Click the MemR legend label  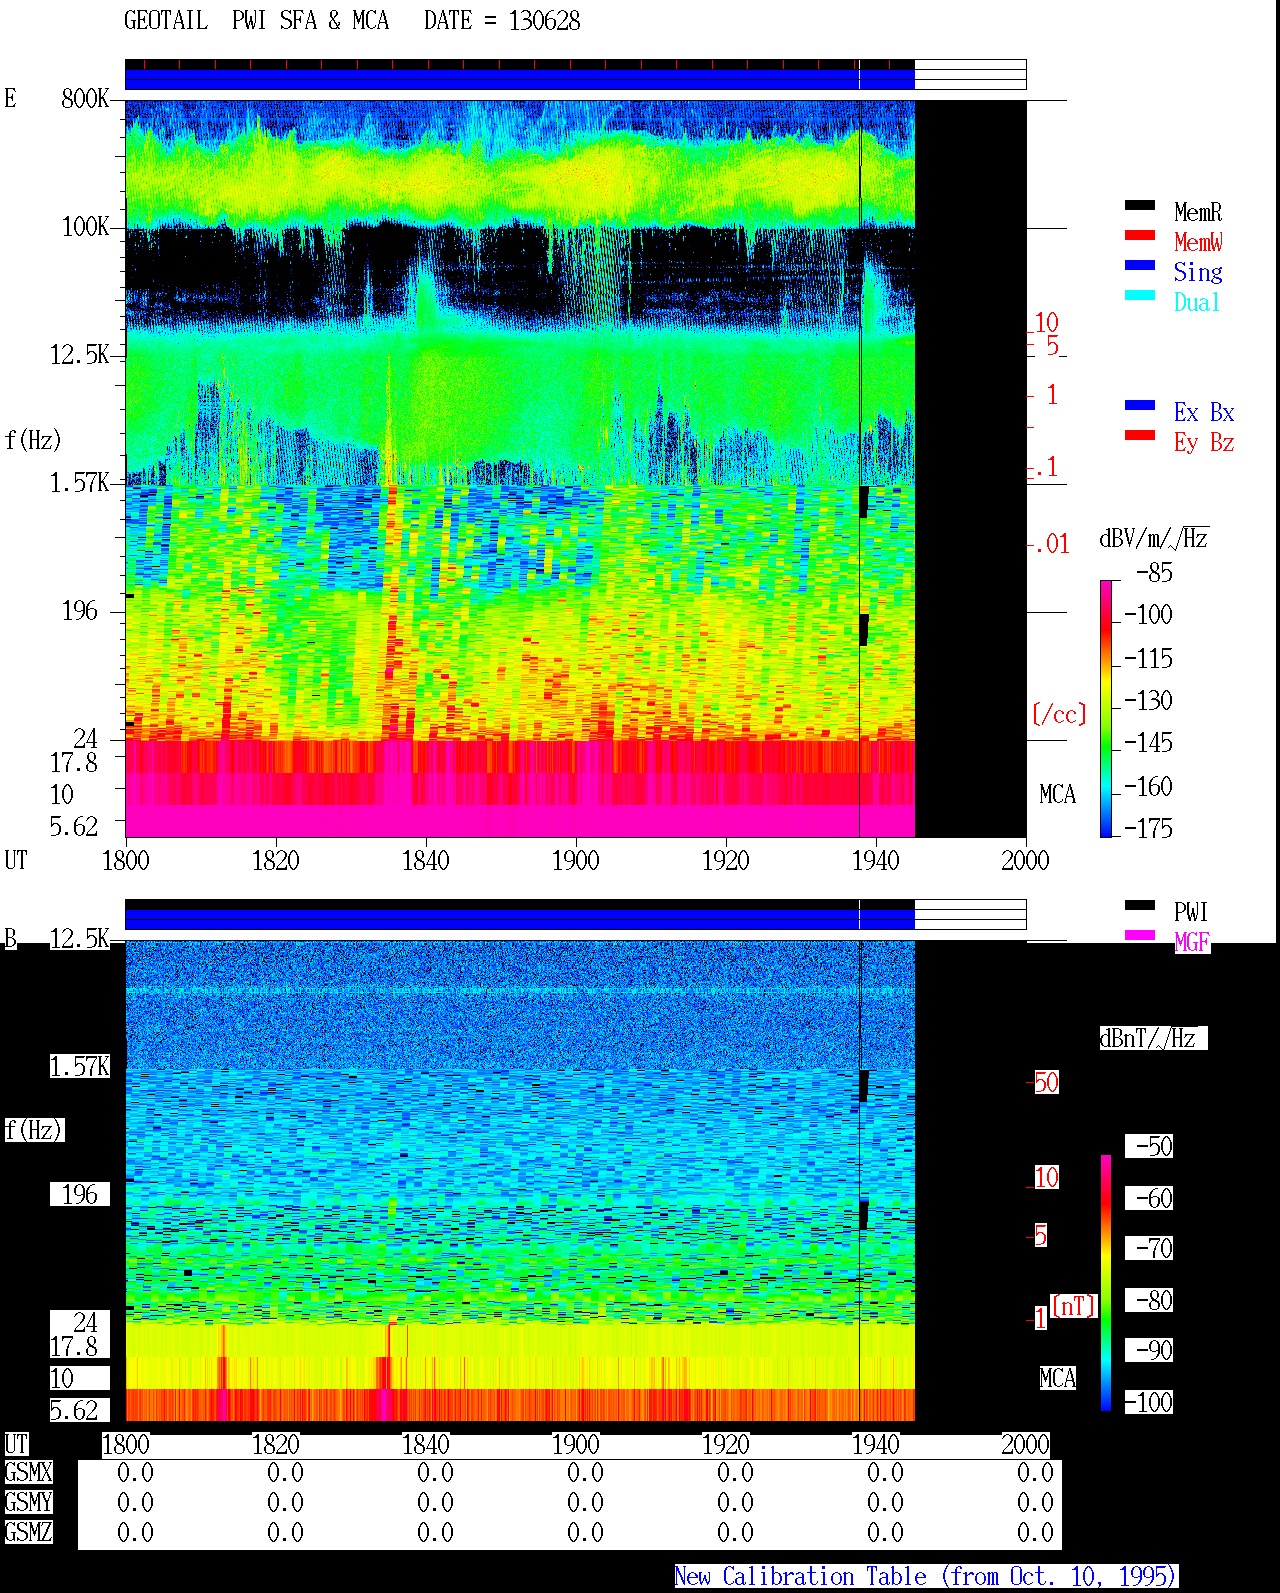[1198, 212]
